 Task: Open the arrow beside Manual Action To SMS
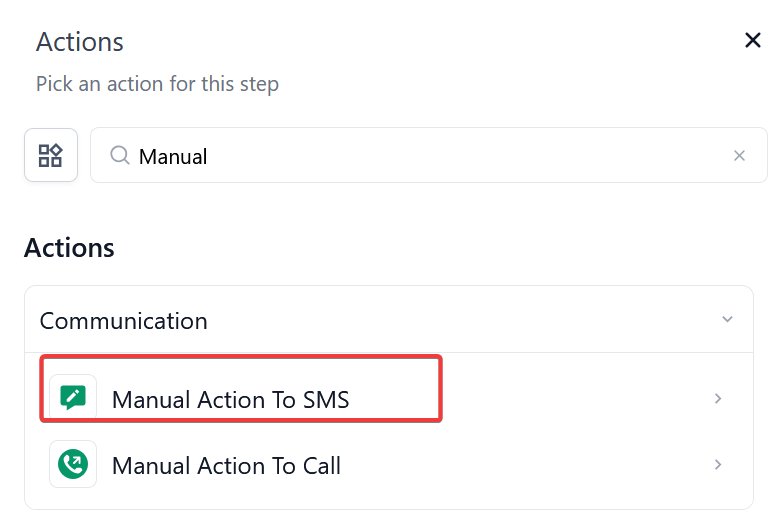point(718,399)
